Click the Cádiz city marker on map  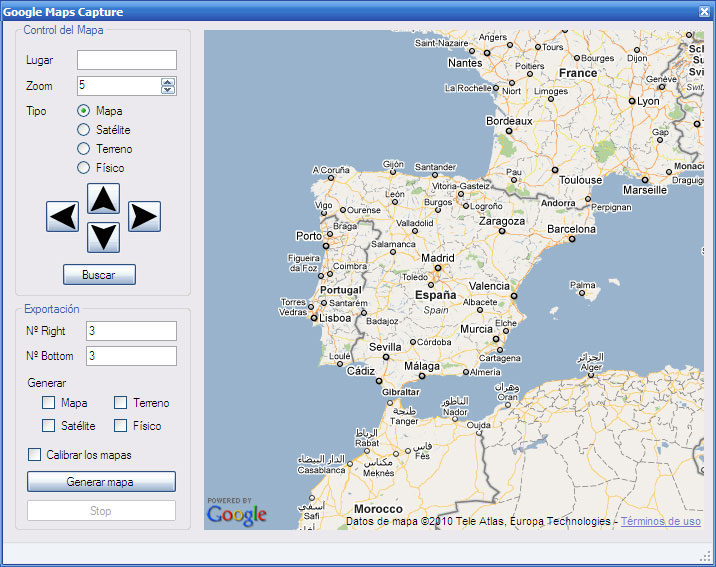point(379,381)
